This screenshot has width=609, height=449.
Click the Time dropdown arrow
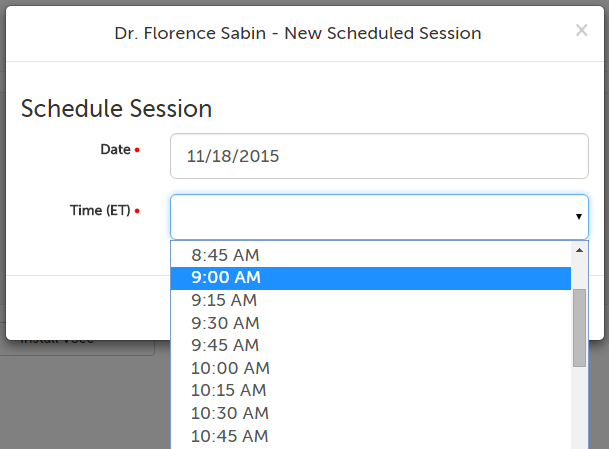[578, 217]
